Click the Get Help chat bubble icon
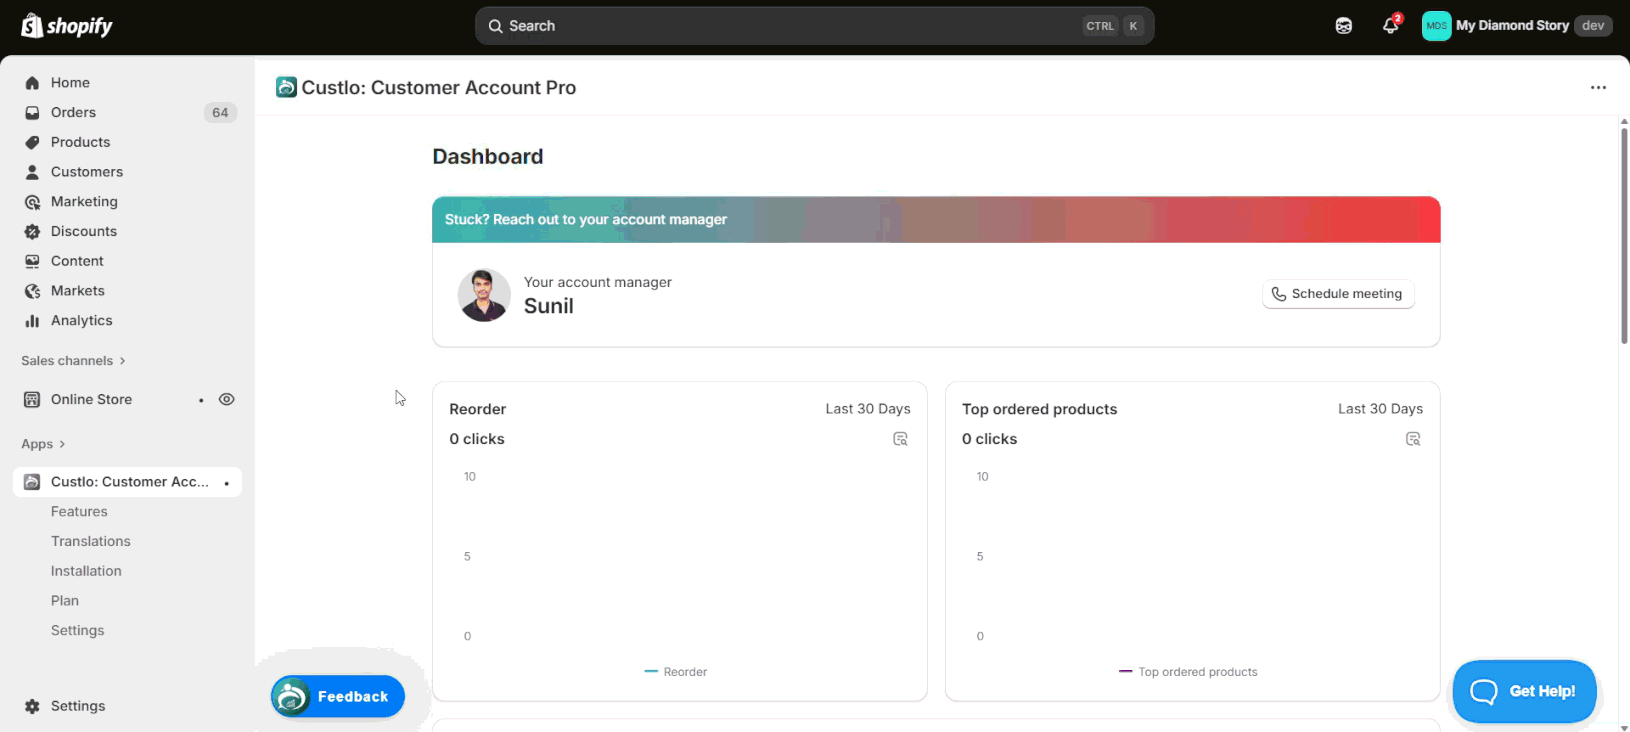1630x732 pixels. point(1485,691)
